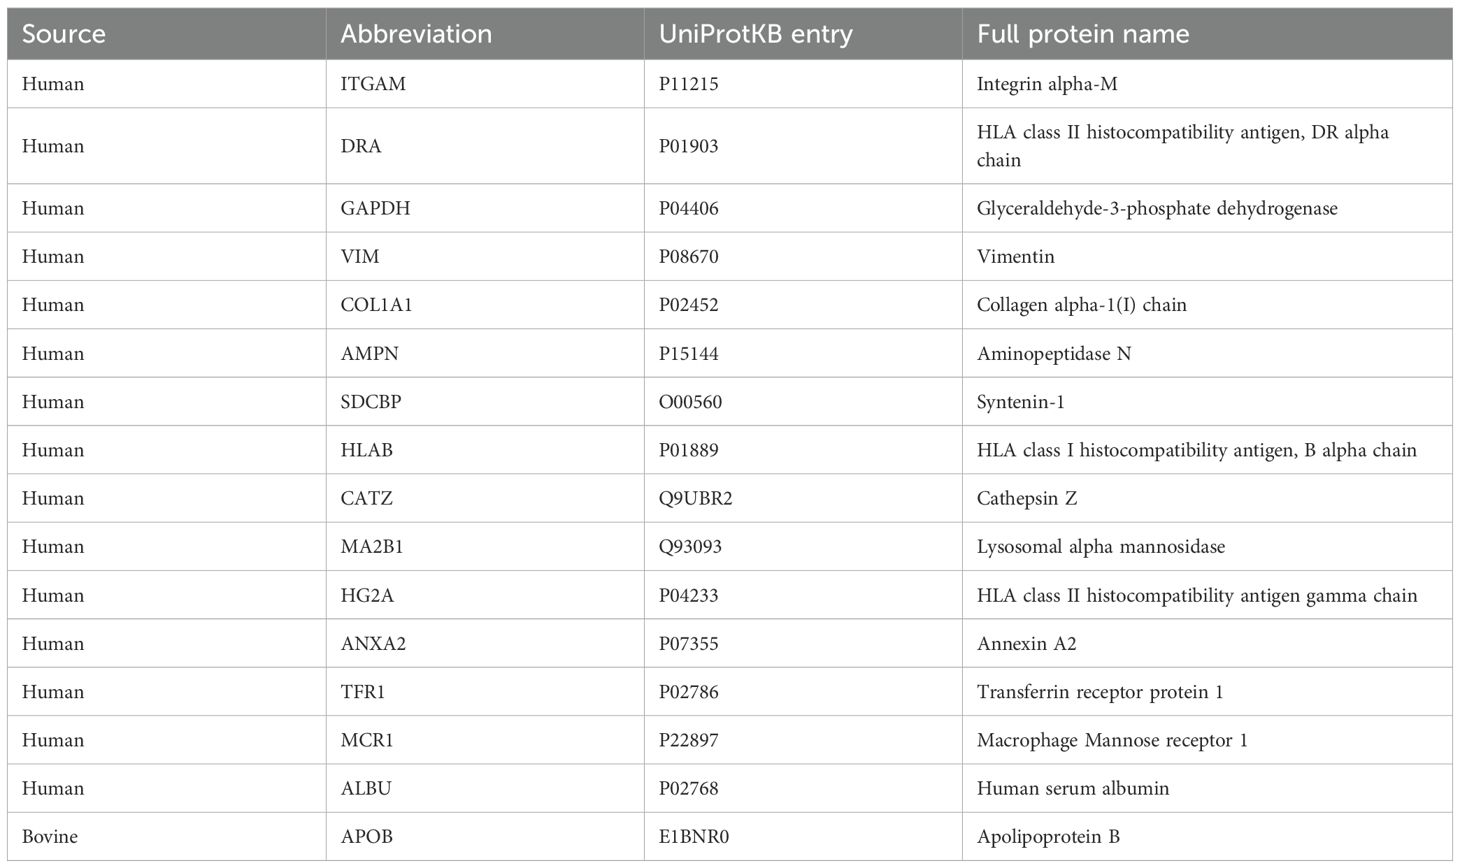
Task: Click the P11215 UniProtKB entry
Action: [688, 84]
